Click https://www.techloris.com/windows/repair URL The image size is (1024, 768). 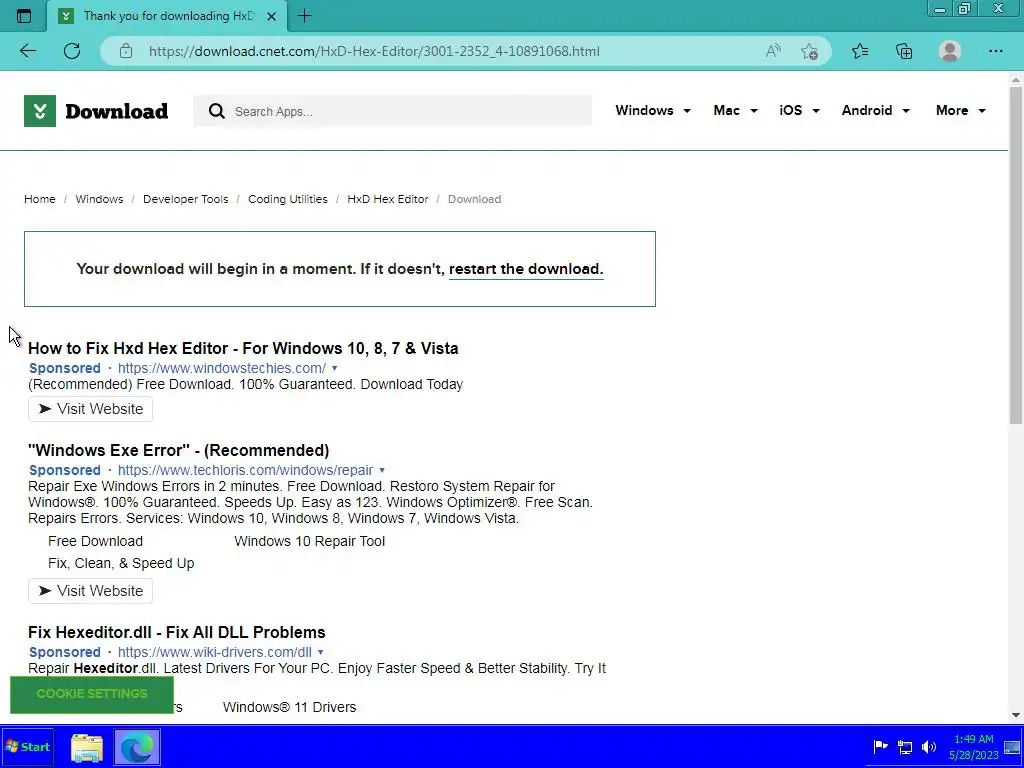(x=246, y=470)
